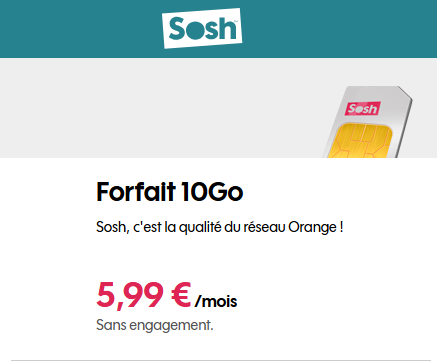The height and width of the screenshot is (364, 437).
Task: Click the gold chip on the SIM card
Action: pyautogui.click(x=361, y=141)
